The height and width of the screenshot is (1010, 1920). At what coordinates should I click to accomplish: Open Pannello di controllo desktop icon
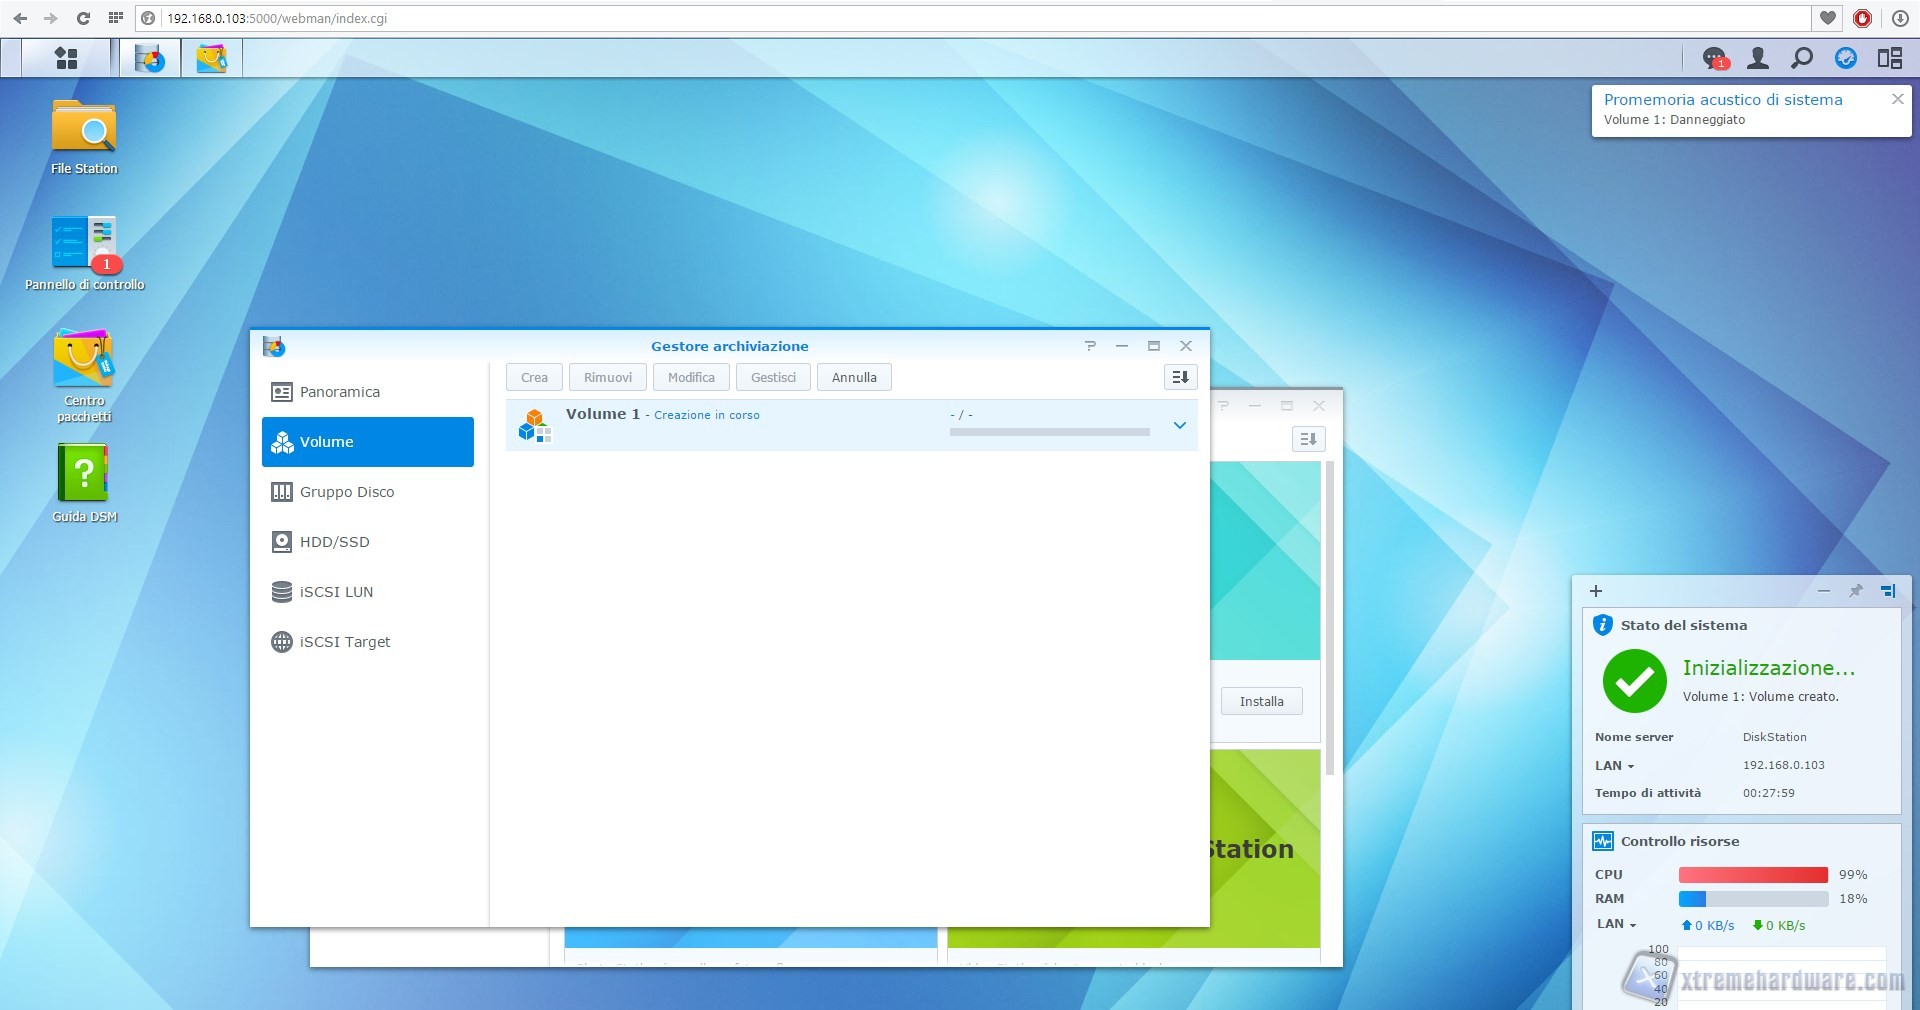(x=84, y=244)
